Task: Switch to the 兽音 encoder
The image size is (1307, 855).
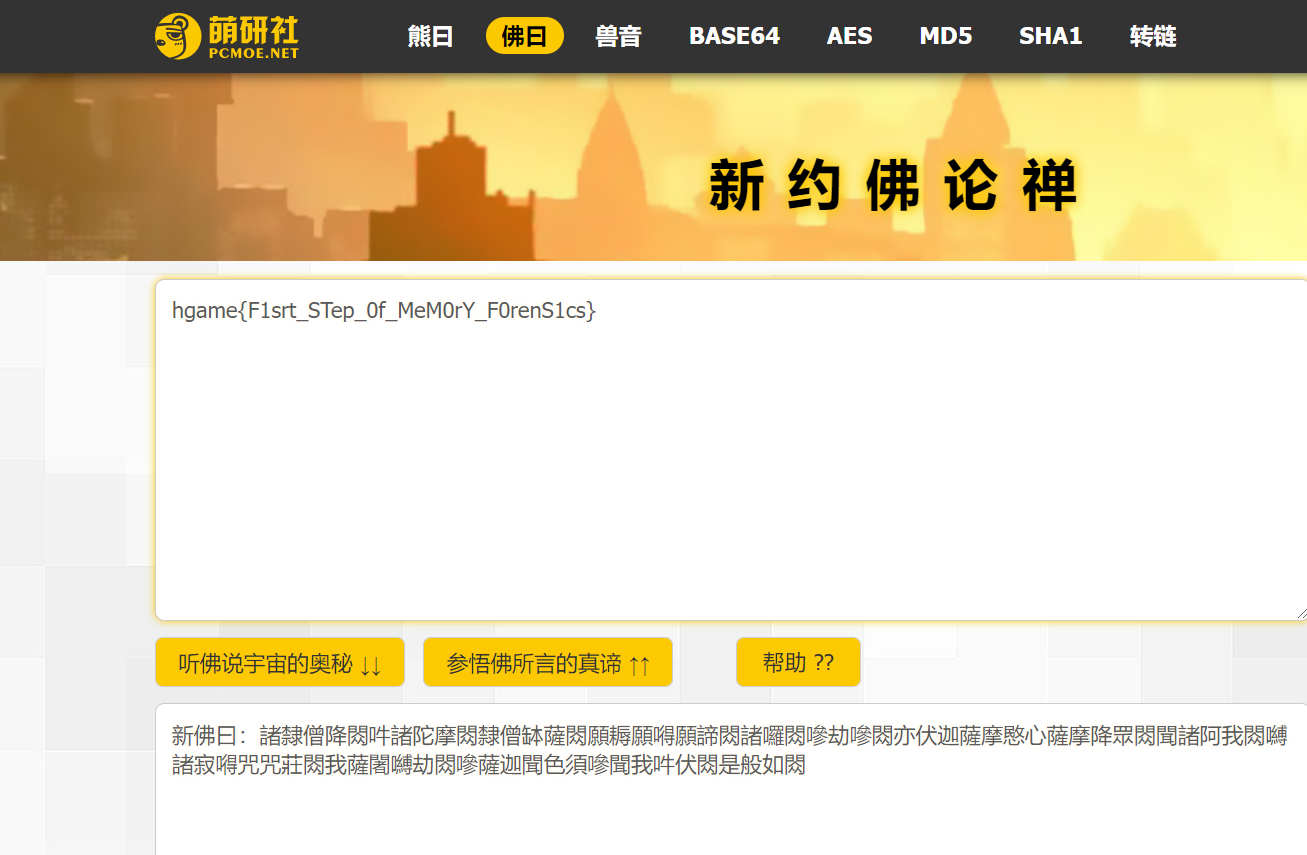Action: point(618,37)
